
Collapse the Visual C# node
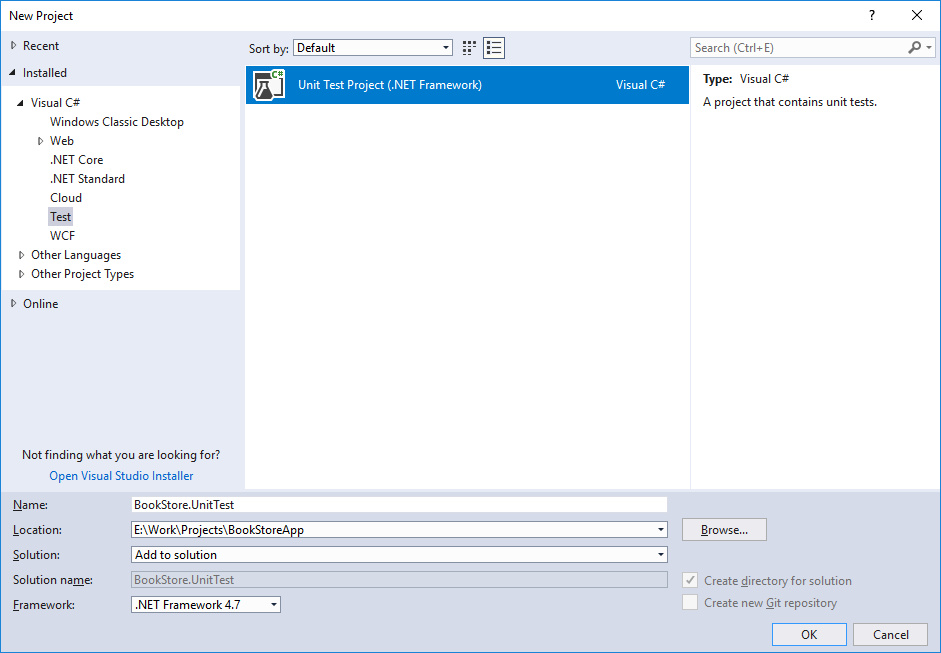[x=20, y=103]
